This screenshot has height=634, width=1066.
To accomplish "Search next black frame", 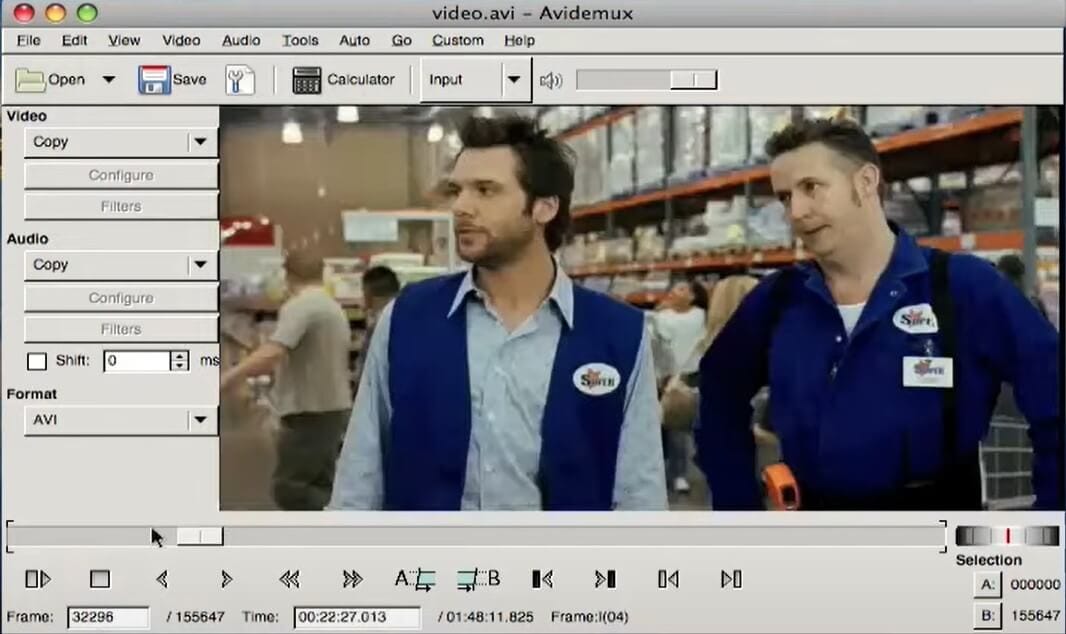I will click(x=605, y=579).
